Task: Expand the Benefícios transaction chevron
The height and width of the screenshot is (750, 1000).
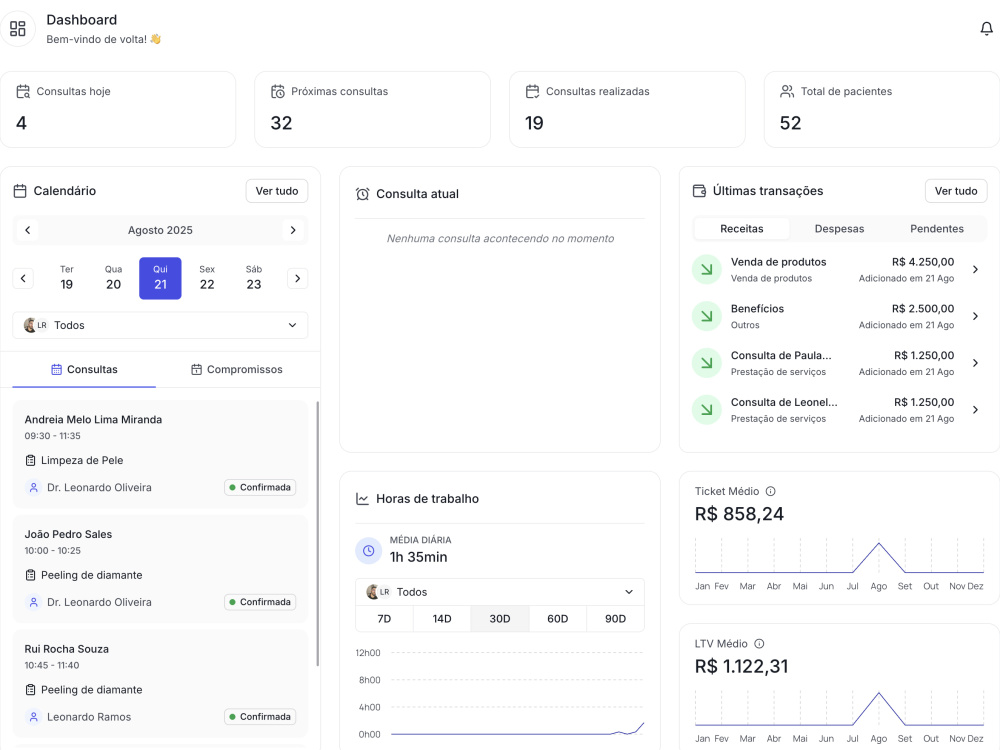Action: coord(975,316)
